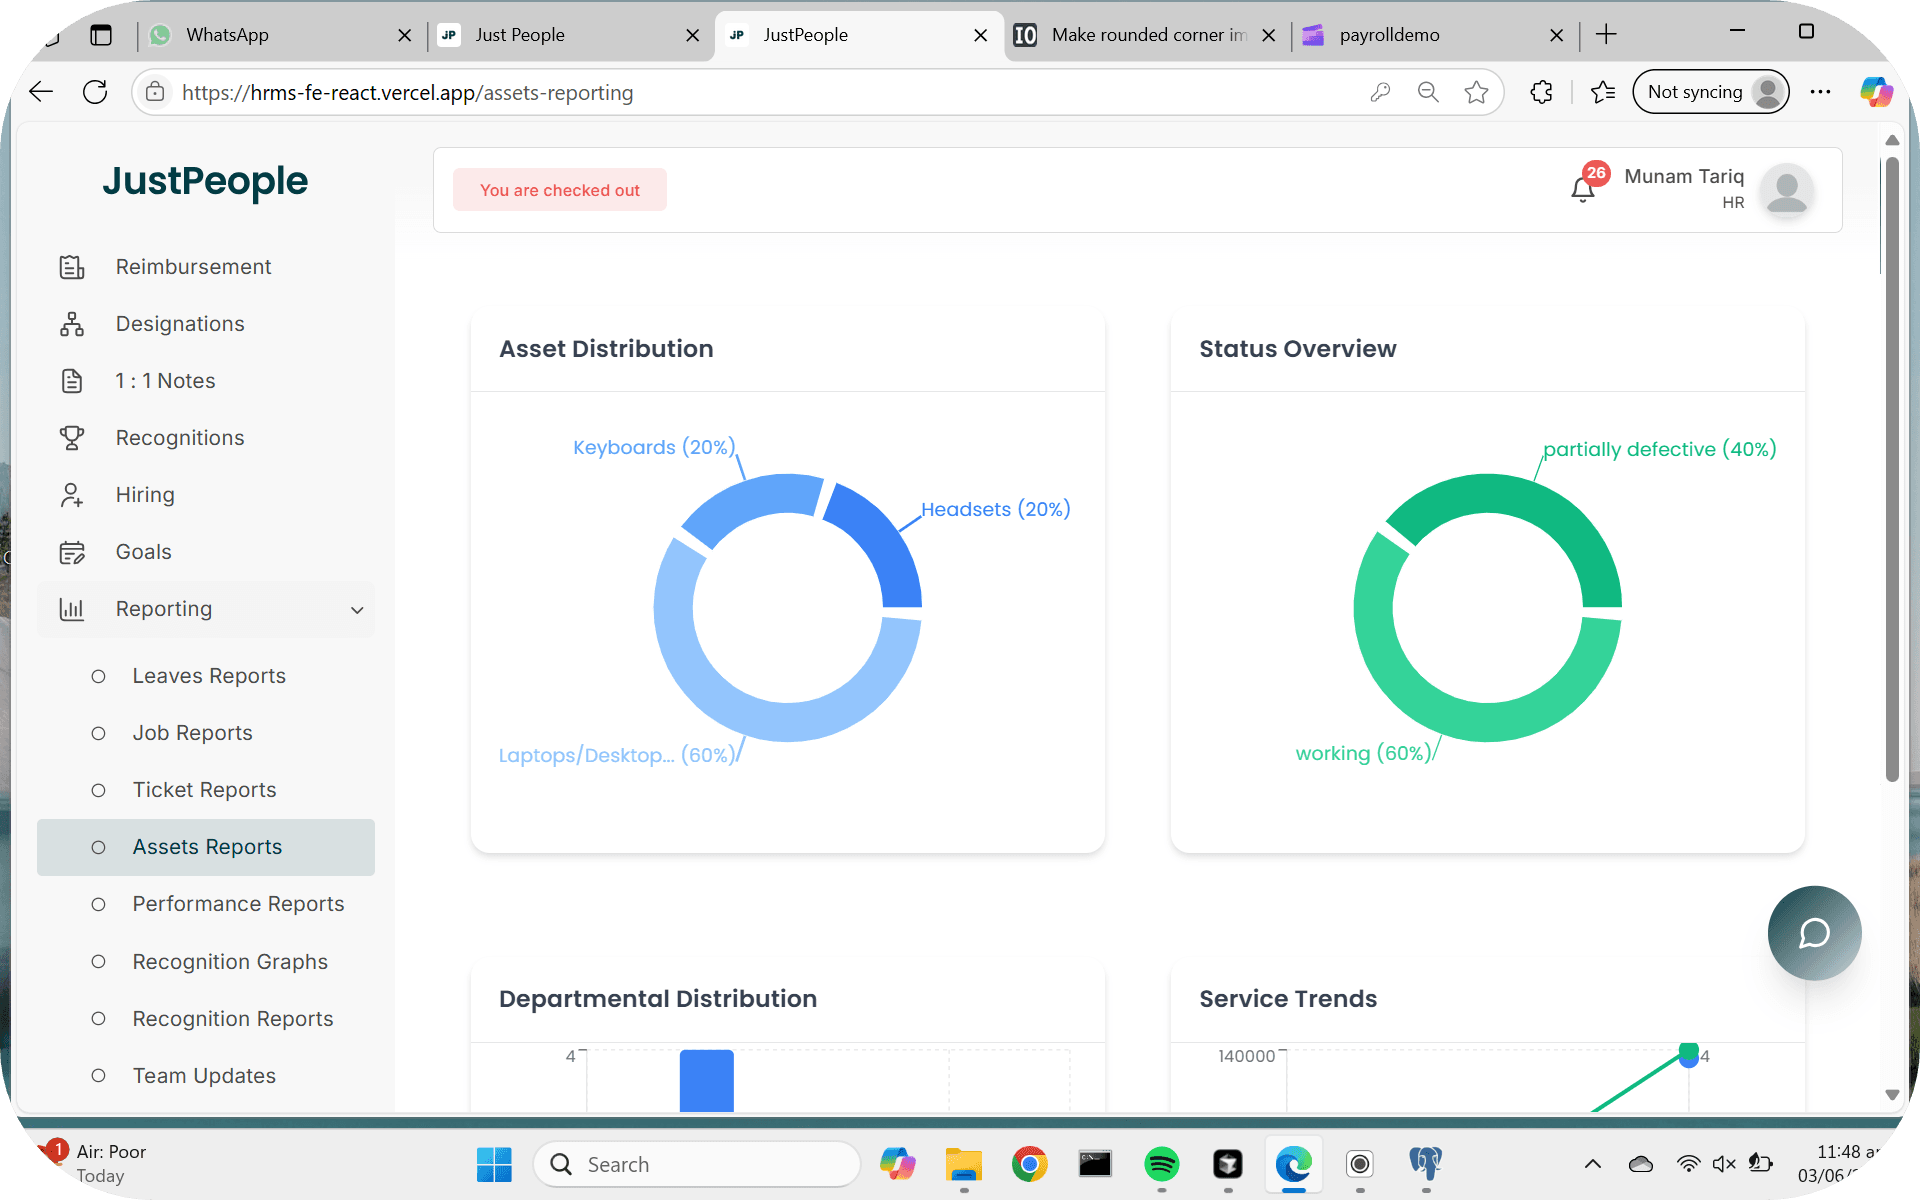Click the Designations hierarchy icon
Viewport: 1920px width, 1200px height.
pos(72,324)
